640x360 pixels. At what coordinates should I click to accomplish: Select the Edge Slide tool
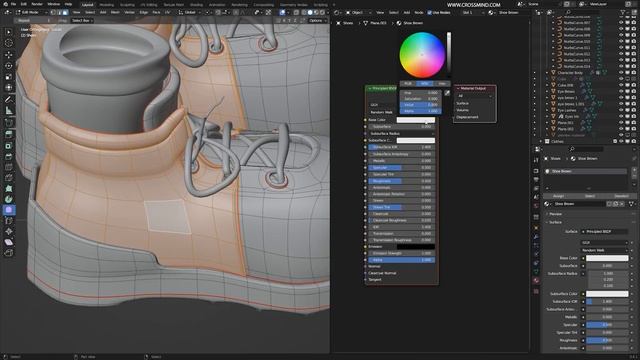(x=9, y=221)
